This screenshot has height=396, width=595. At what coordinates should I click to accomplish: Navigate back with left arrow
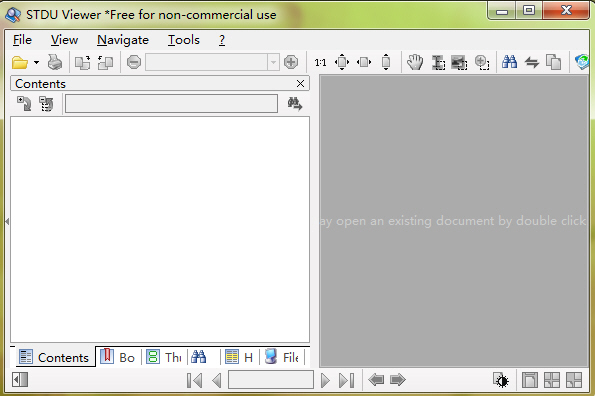click(x=376, y=380)
